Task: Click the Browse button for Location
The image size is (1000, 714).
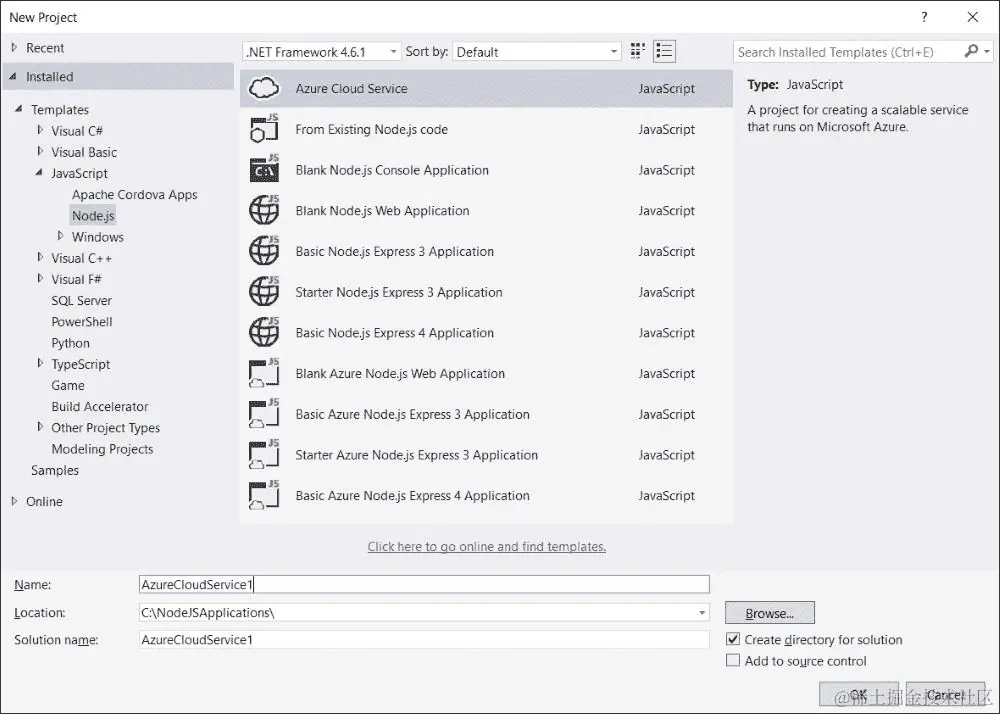Action: (x=769, y=612)
